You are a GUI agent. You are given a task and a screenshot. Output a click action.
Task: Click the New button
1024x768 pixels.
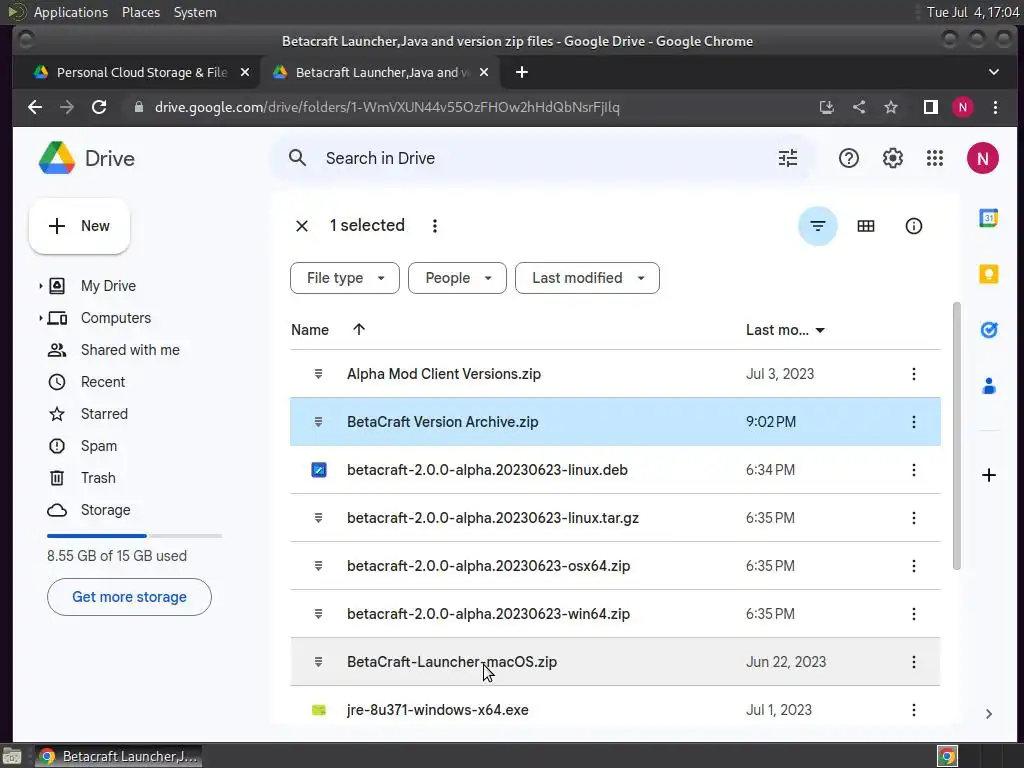point(79,226)
